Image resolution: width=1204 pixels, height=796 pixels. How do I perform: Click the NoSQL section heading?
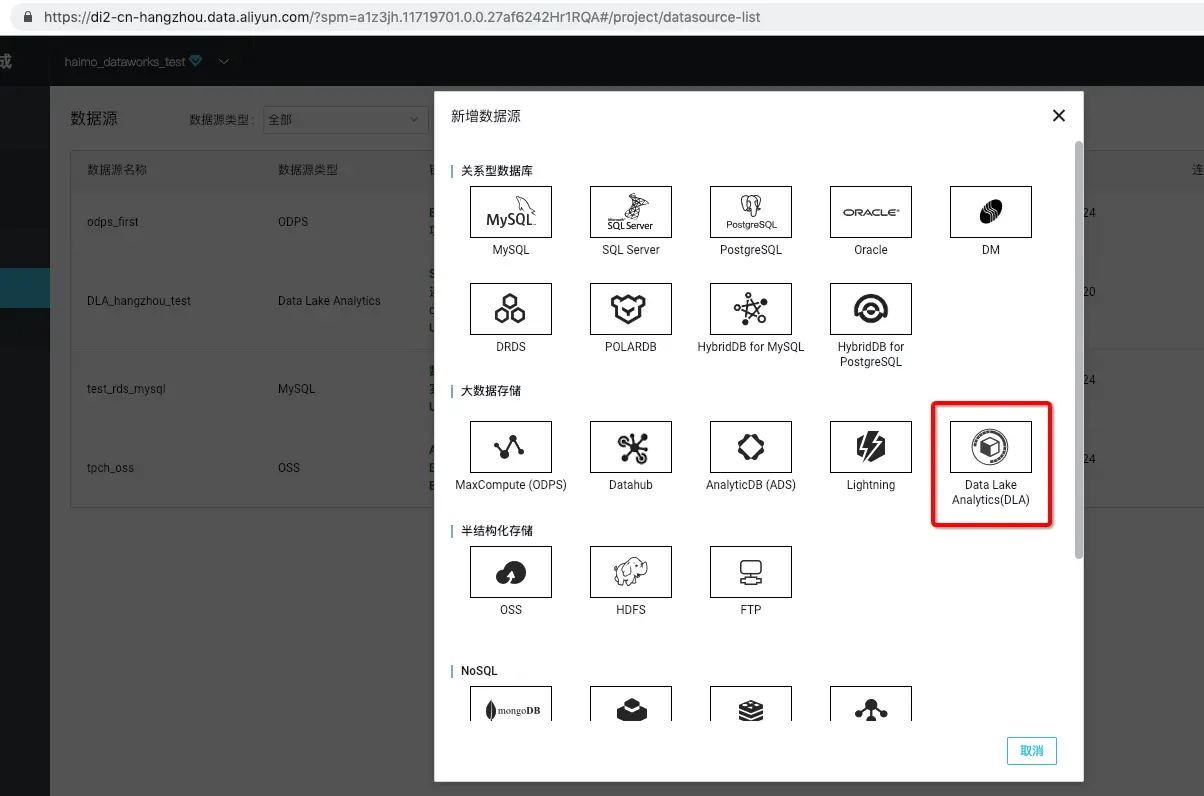[x=479, y=671]
